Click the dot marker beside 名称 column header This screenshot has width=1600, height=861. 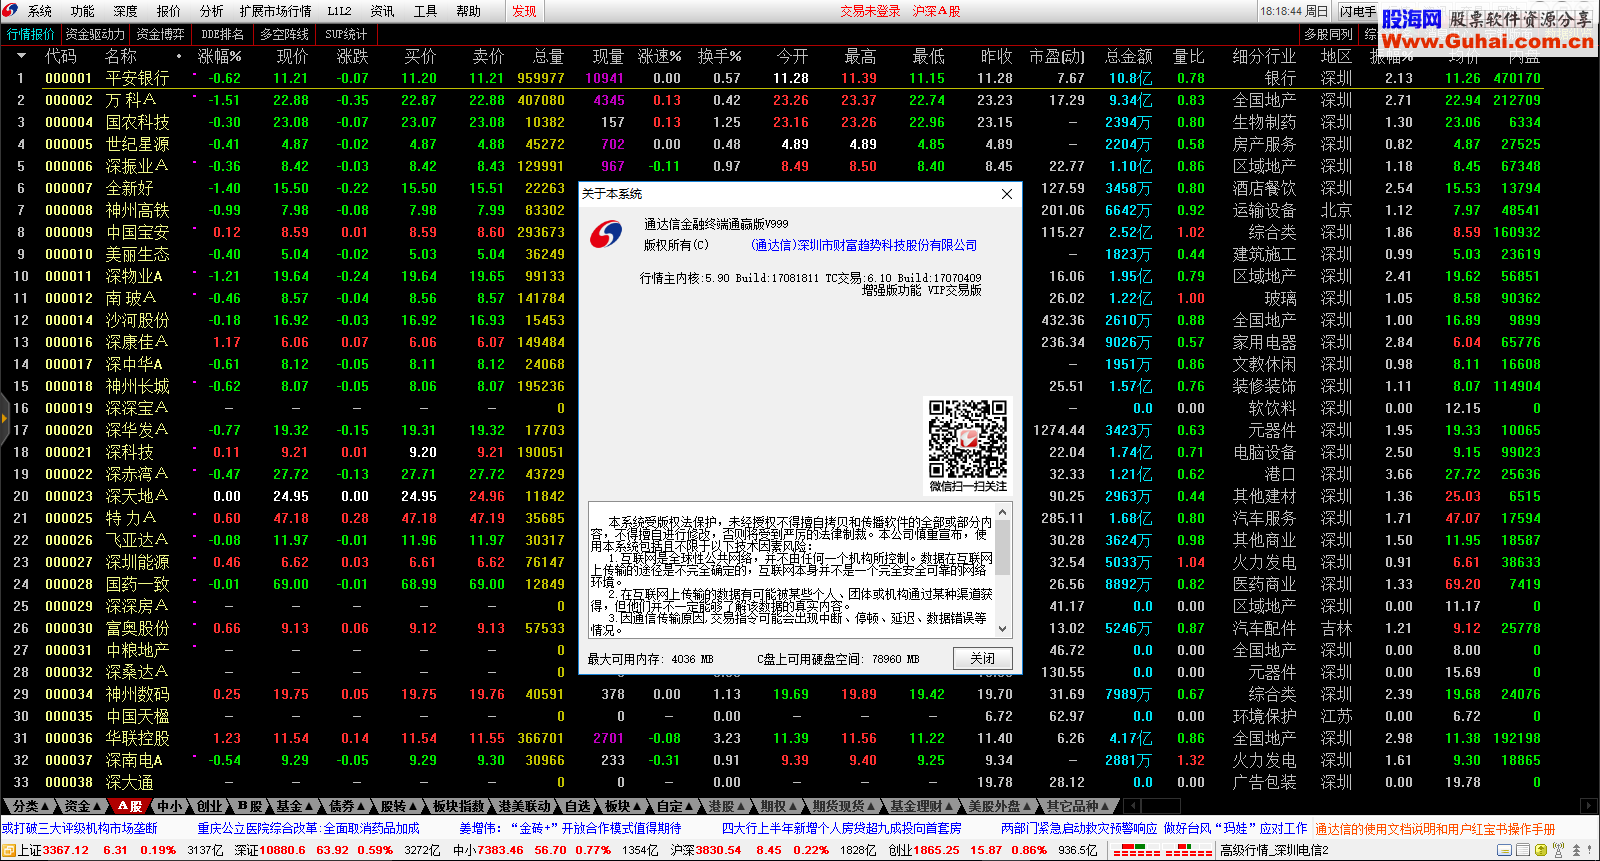click(x=179, y=57)
